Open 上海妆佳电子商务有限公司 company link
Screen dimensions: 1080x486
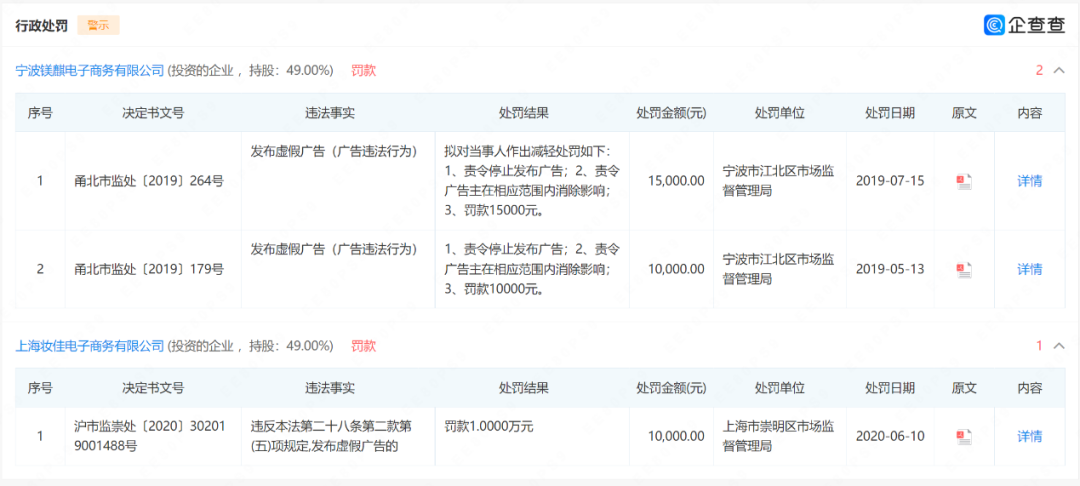pos(90,346)
